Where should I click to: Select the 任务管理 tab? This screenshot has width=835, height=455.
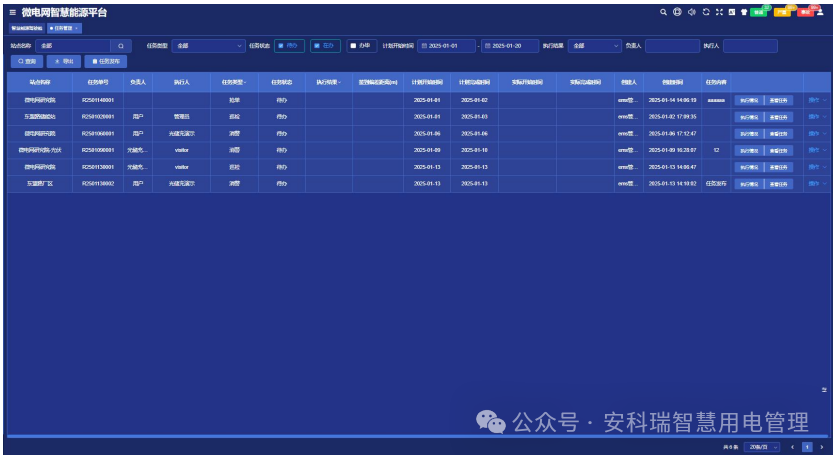tap(62, 28)
